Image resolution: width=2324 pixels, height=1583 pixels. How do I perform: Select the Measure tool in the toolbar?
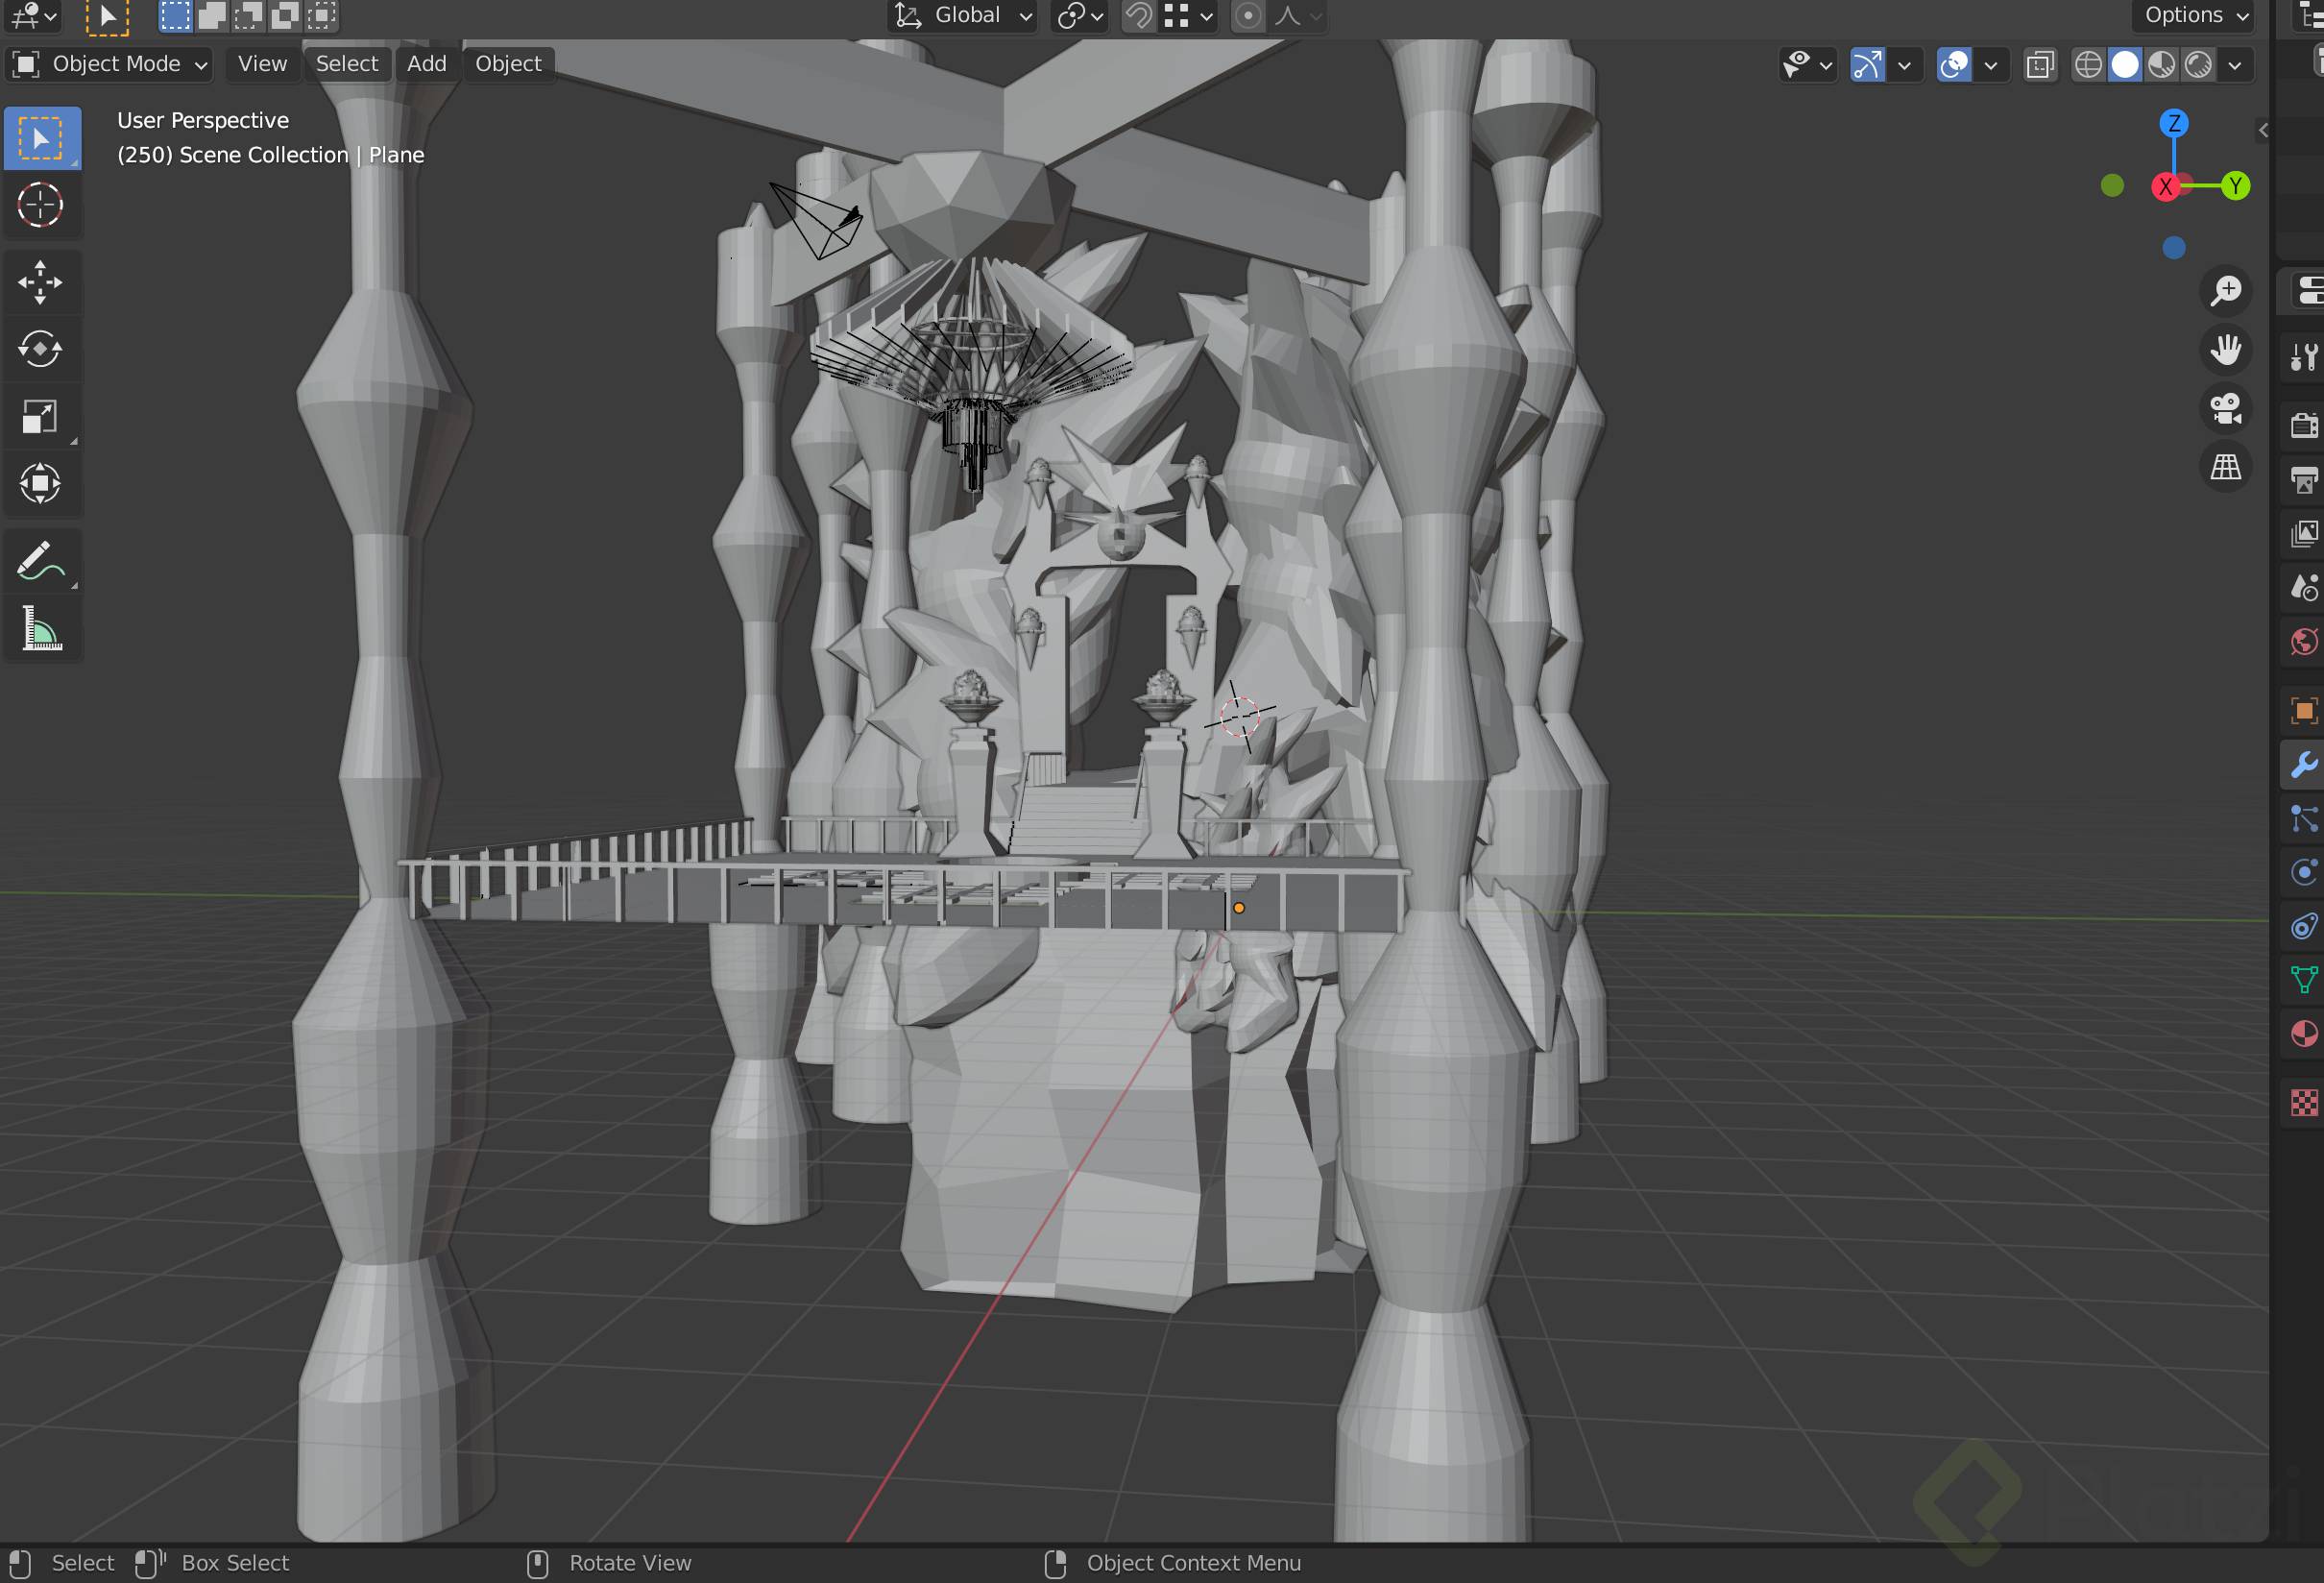(41, 629)
